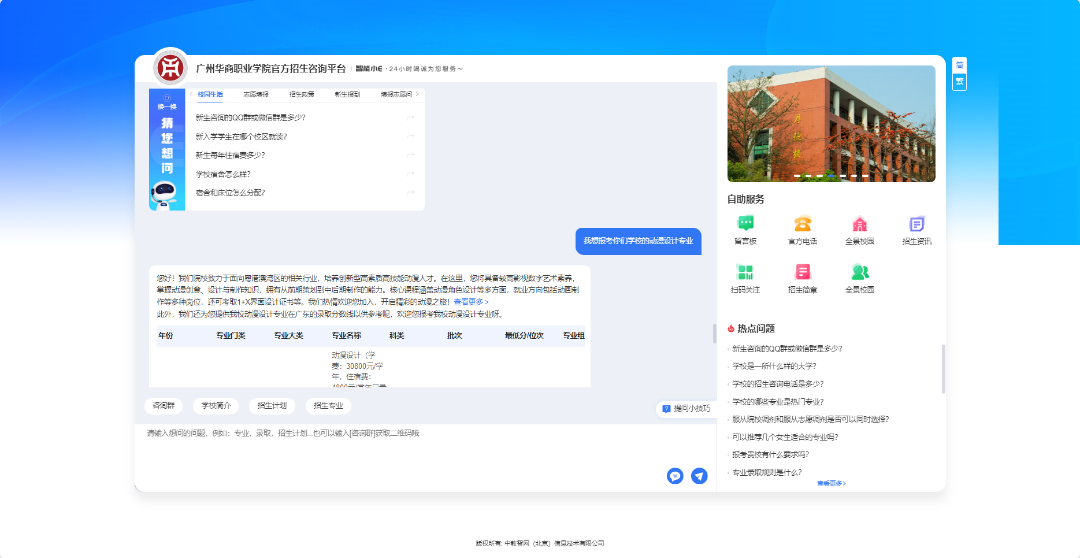1080x558 pixels.
Task: Click the blue paper-plane send icon
Action: pos(699,476)
